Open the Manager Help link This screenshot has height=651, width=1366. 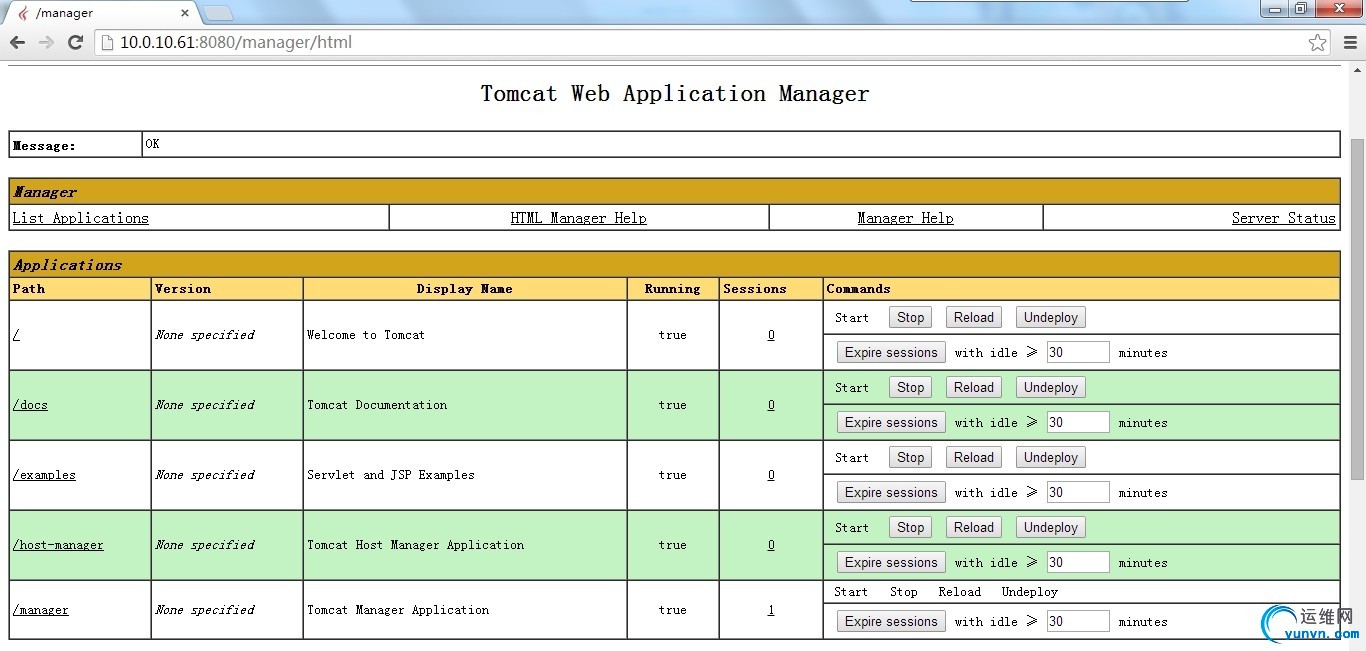(905, 218)
